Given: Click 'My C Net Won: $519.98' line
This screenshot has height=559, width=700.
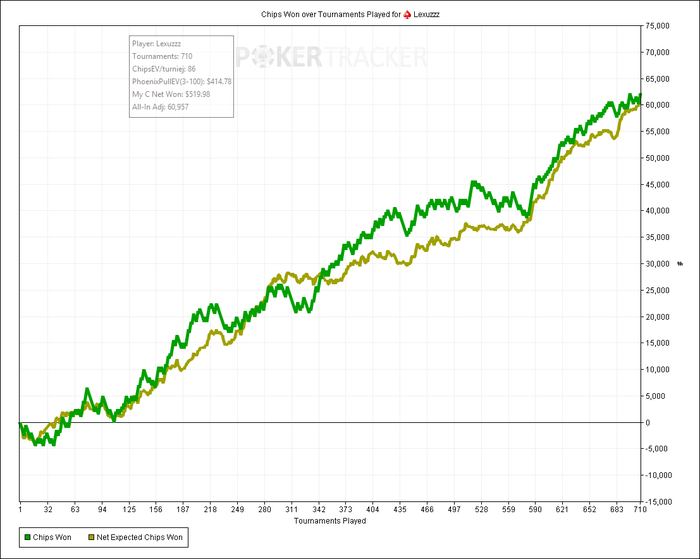Looking at the screenshot, I should 171,94.
